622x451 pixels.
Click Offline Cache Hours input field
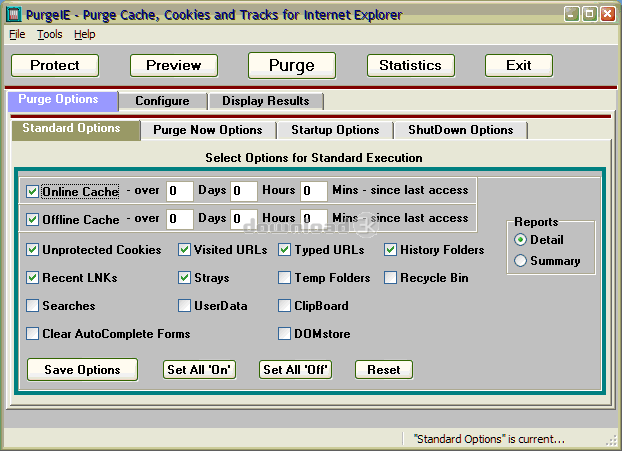(244, 219)
